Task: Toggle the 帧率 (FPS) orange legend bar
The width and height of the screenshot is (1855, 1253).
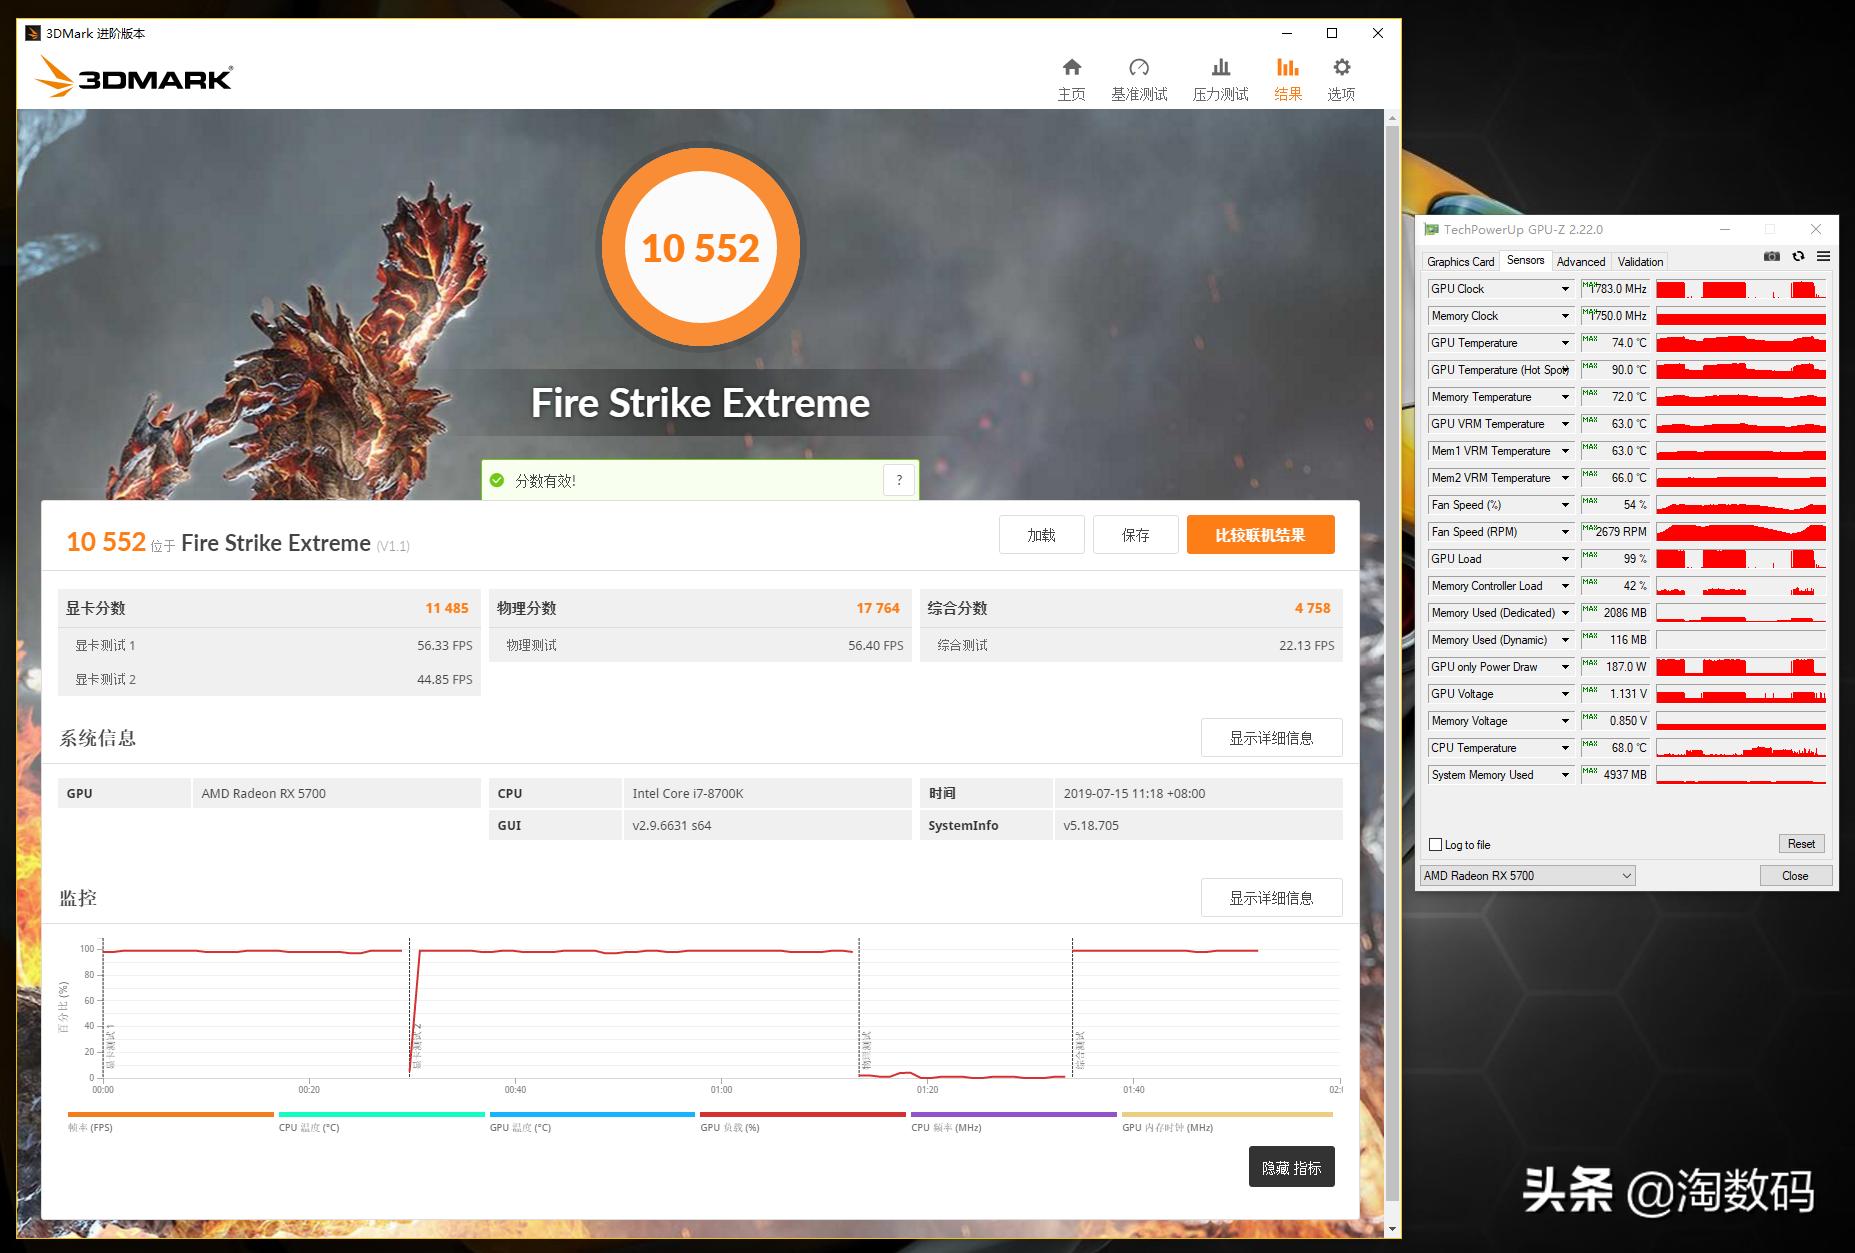Action: 171,1114
